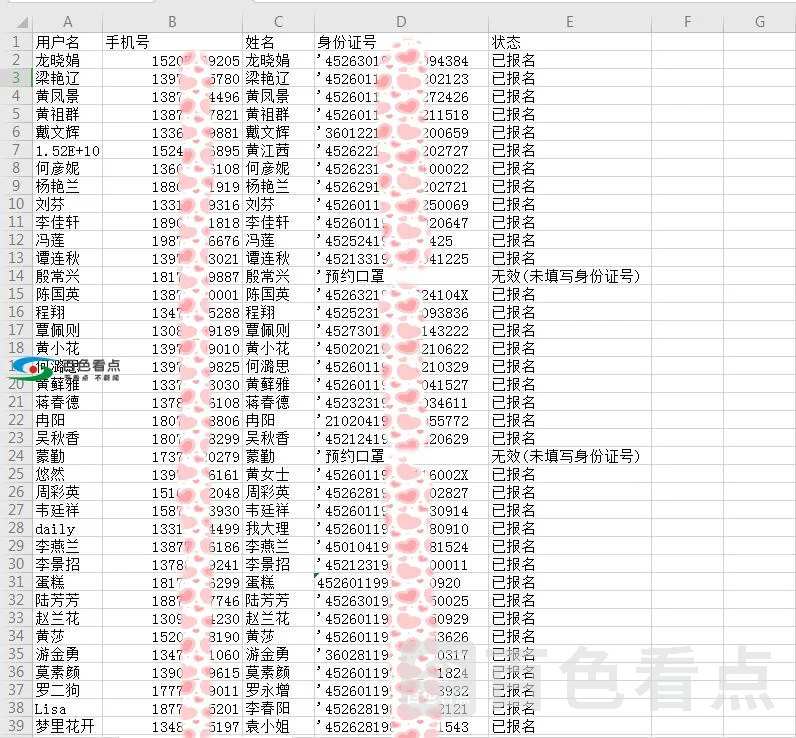The width and height of the screenshot is (796, 738).
Task: Select column B header
Action: (x=172, y=22)
